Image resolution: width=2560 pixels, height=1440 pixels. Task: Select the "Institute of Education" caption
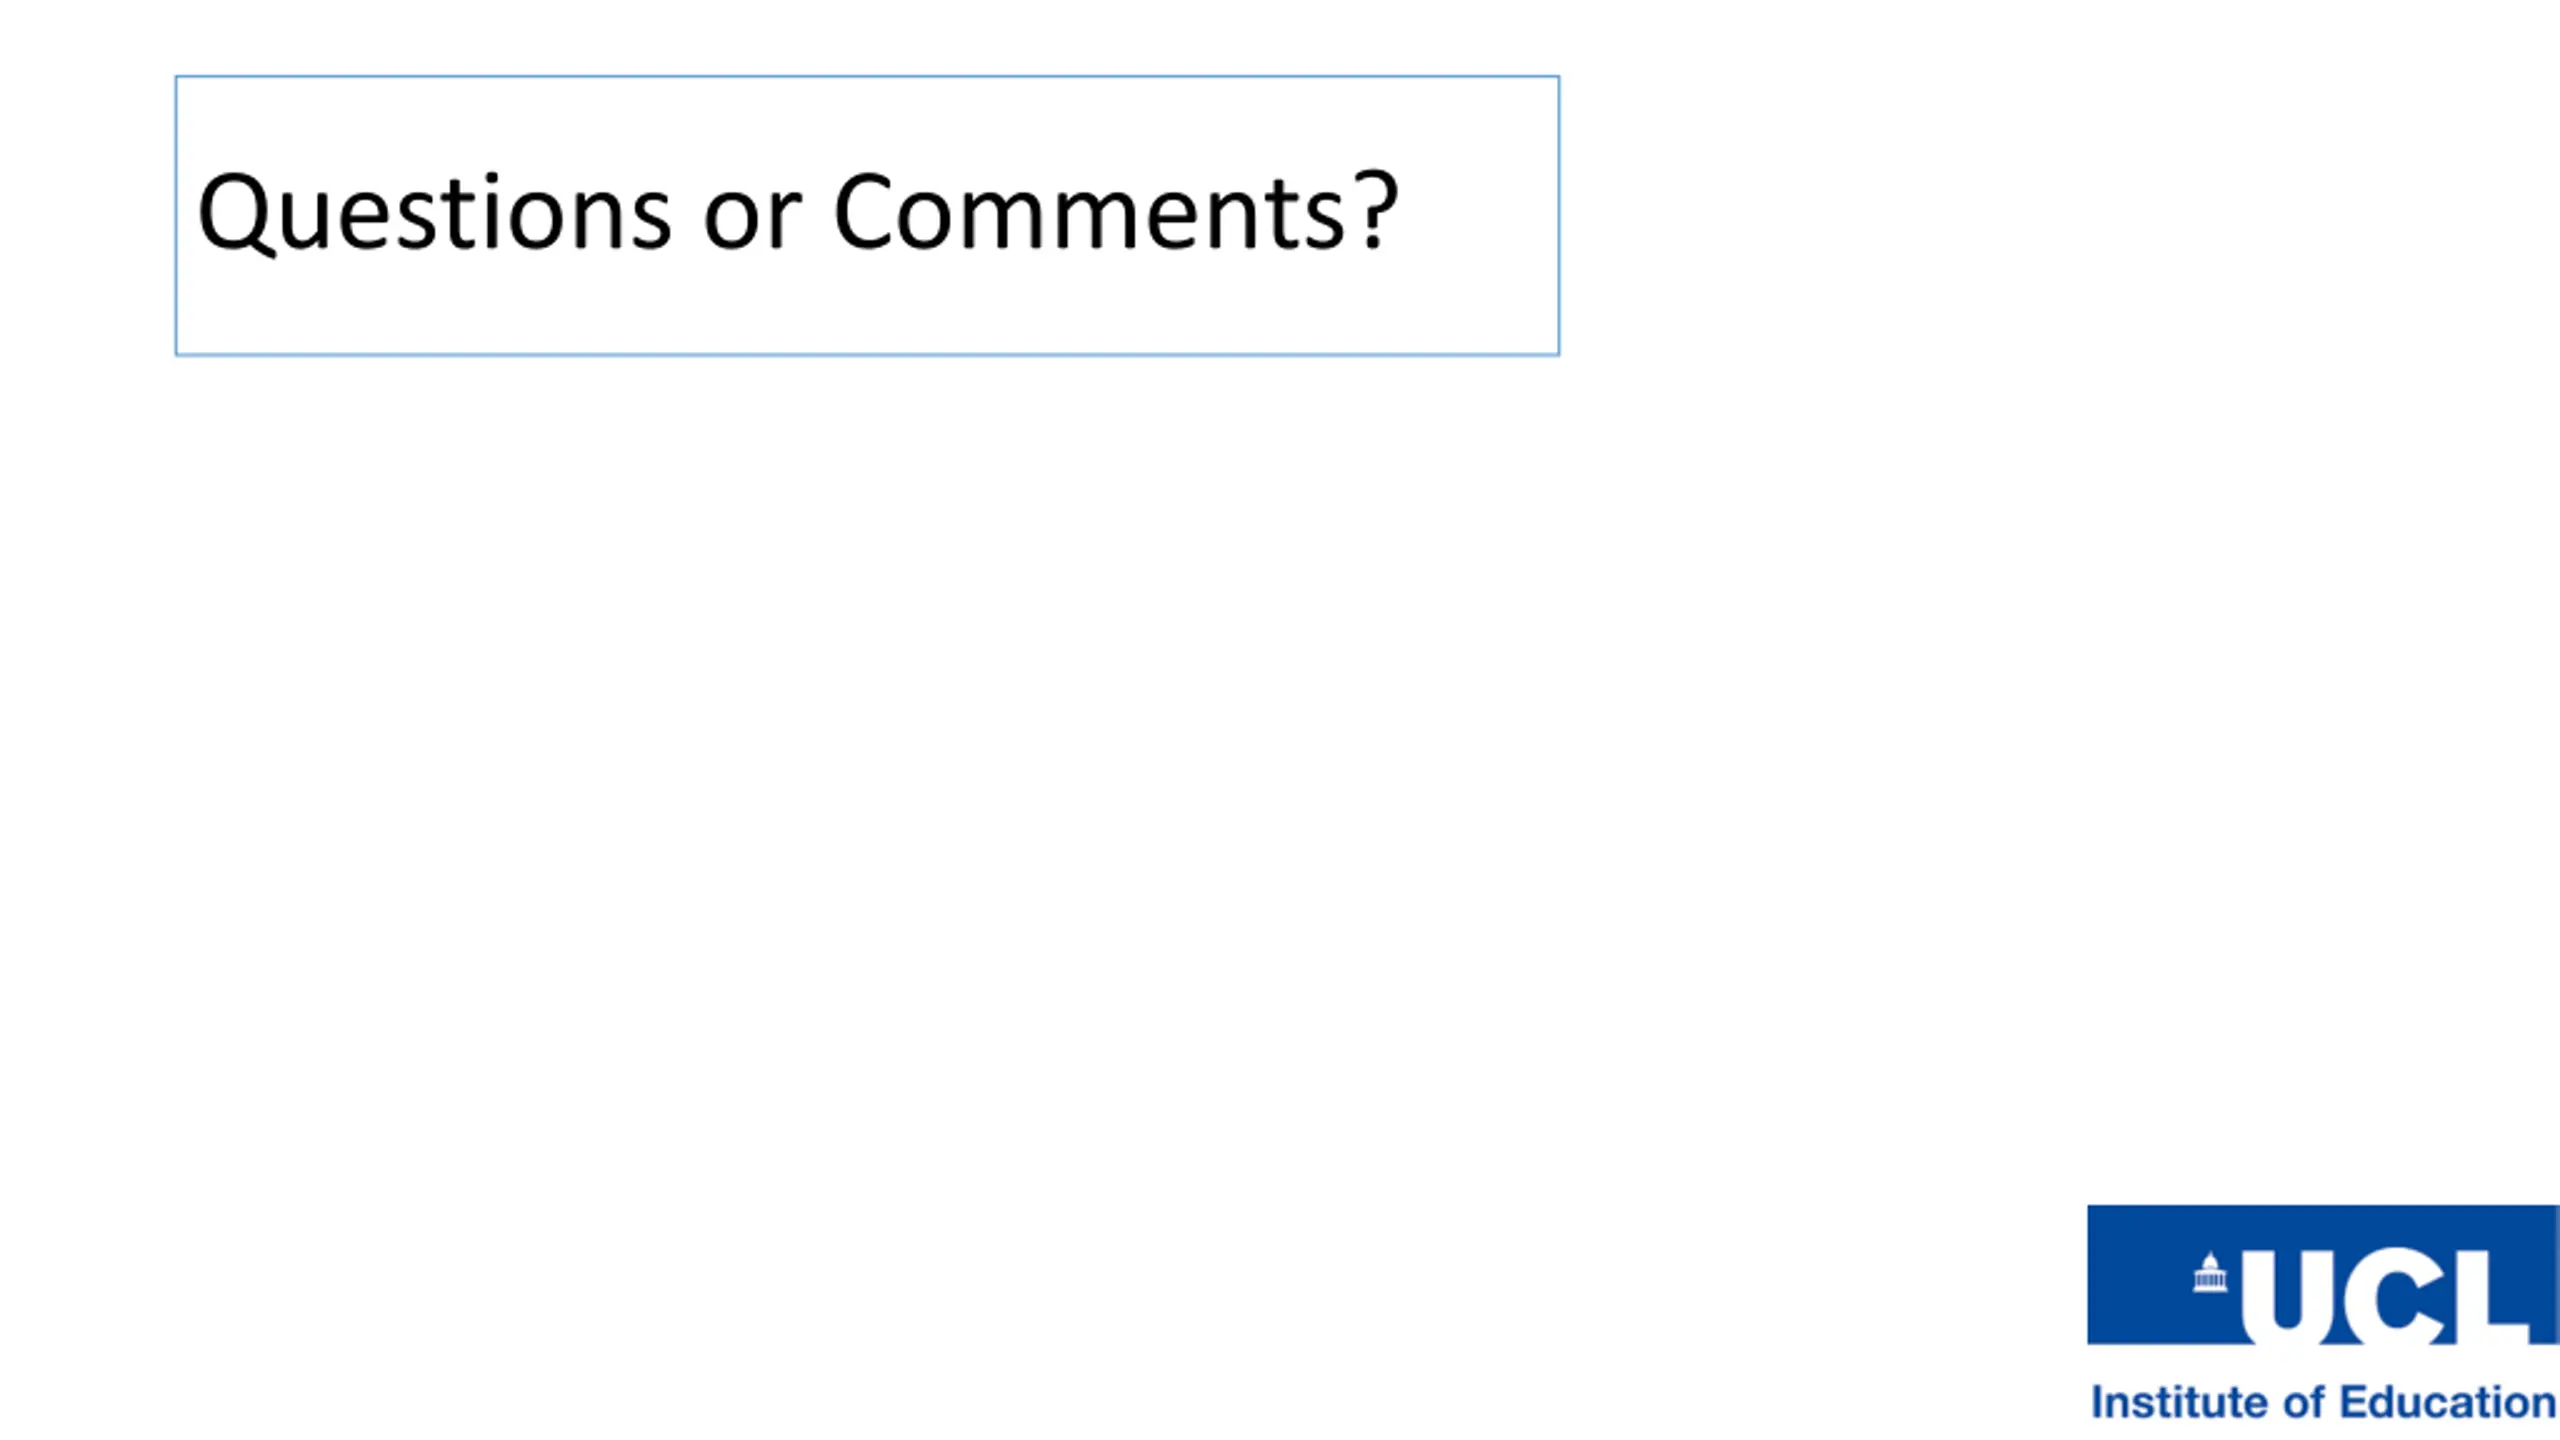click(x=2323, y=1402)
